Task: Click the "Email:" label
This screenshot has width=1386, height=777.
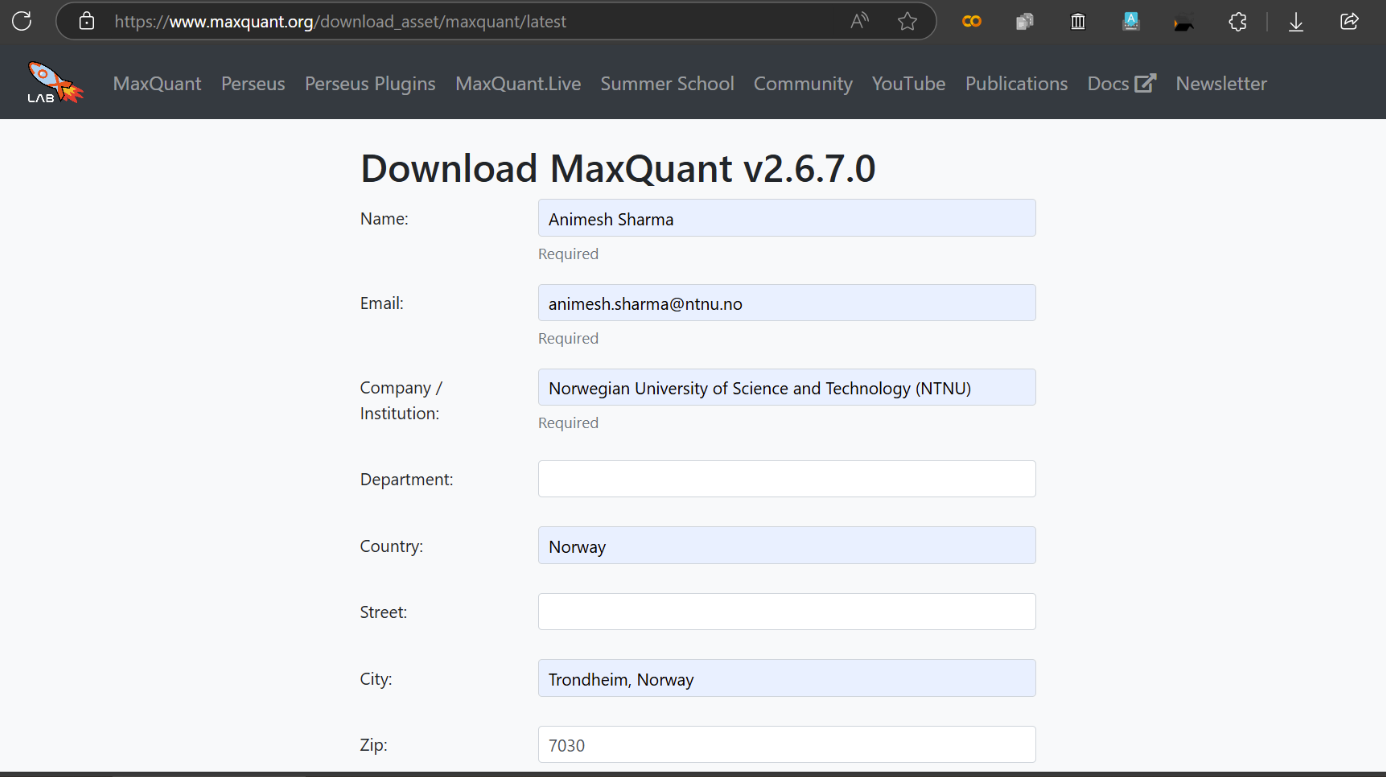Action: (382, 303)
